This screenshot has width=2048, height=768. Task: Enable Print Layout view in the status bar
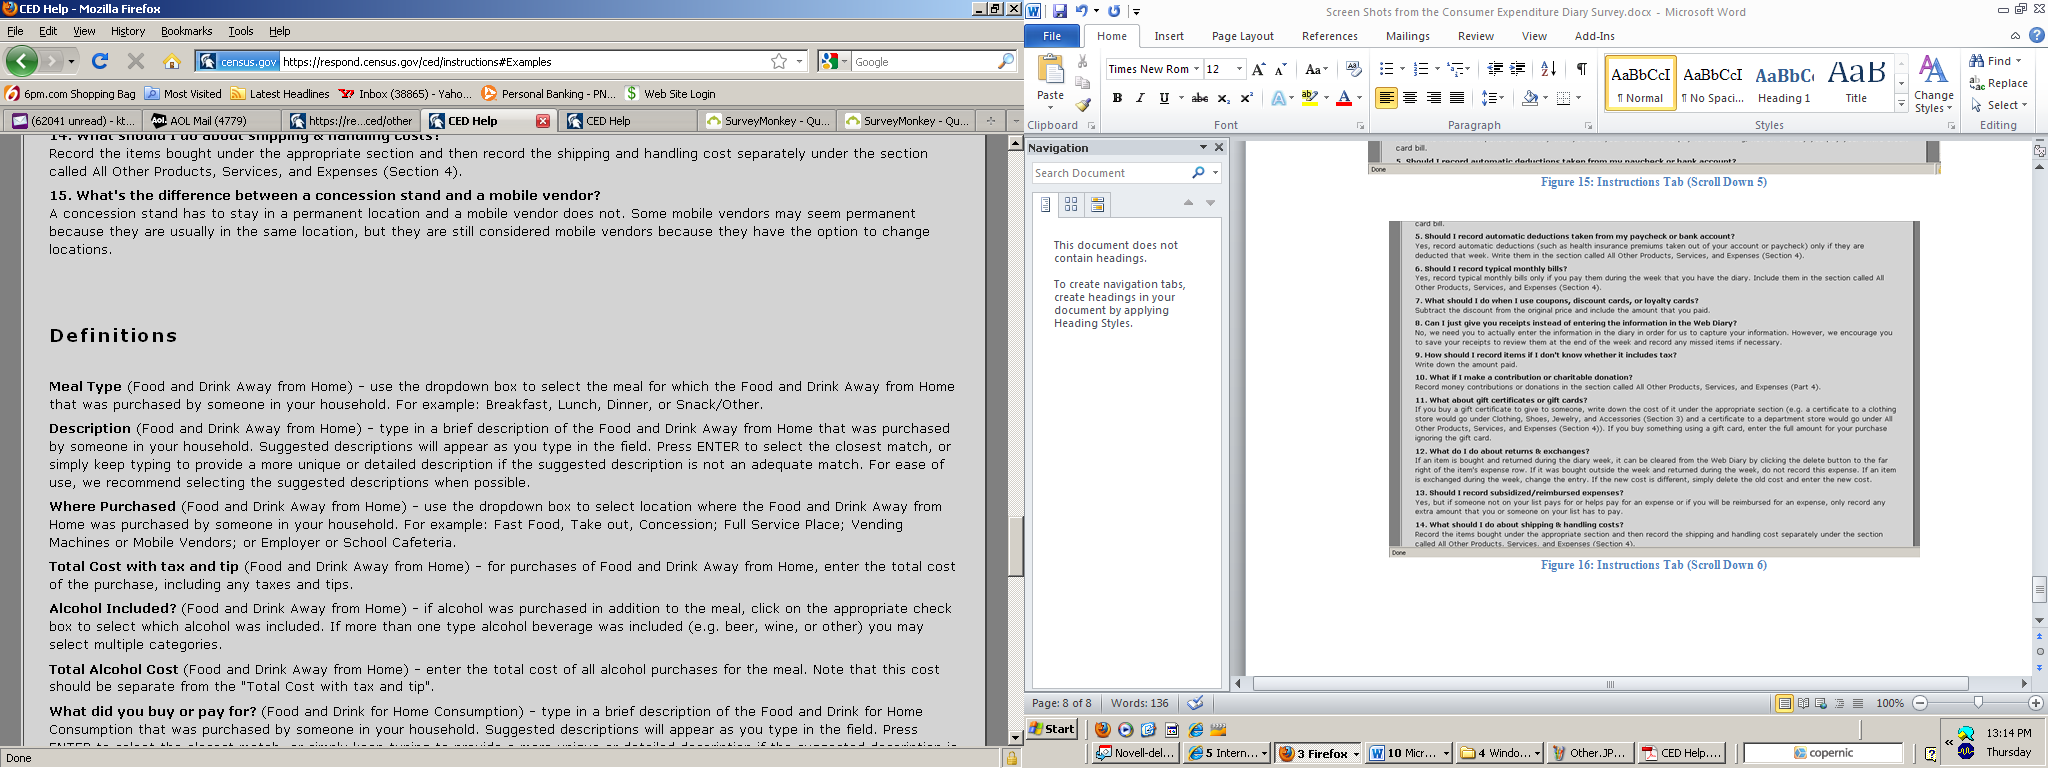(1784, 703)
